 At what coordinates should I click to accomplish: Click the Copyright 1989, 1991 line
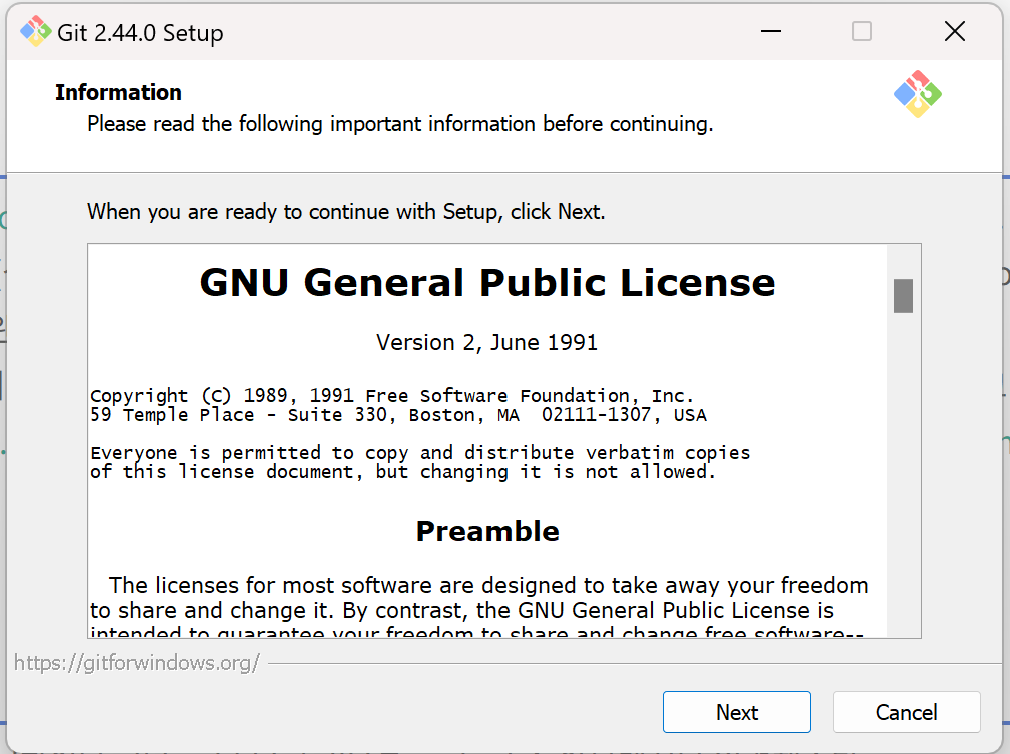[392, 395]
